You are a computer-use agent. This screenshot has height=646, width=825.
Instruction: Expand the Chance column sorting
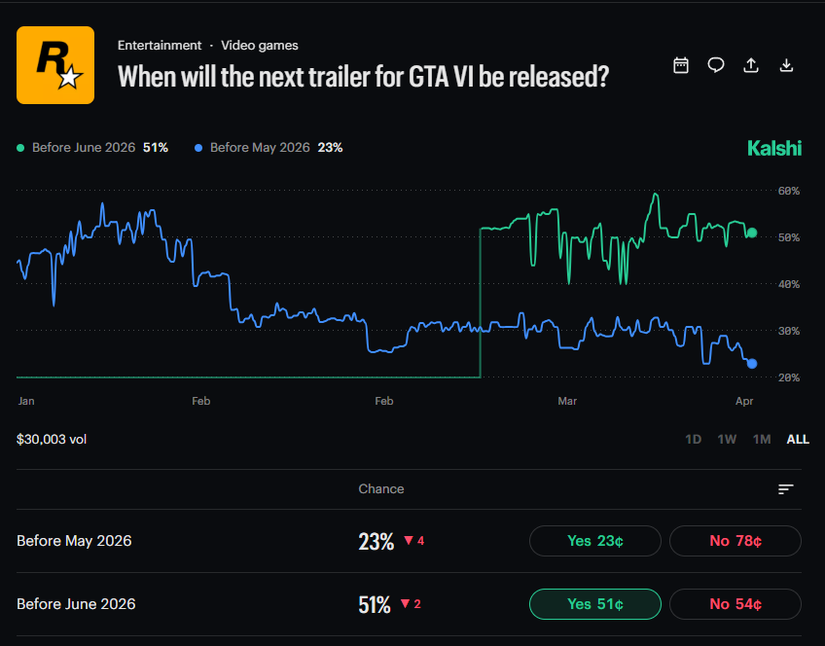[381, 488]
